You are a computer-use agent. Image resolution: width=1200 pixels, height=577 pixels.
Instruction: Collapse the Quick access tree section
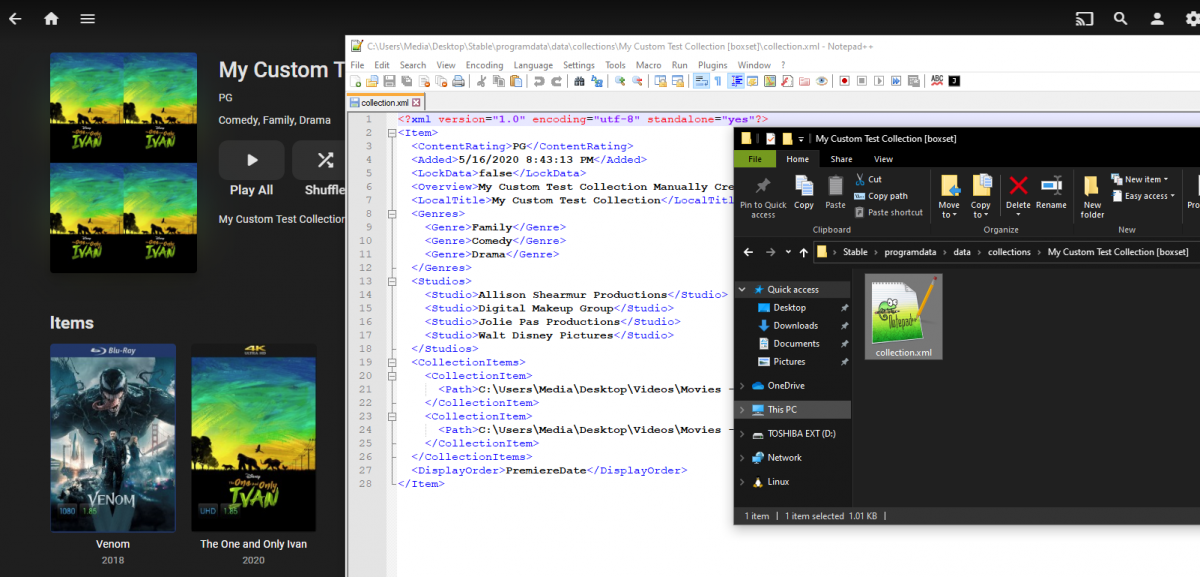click(x=742, y=290)
